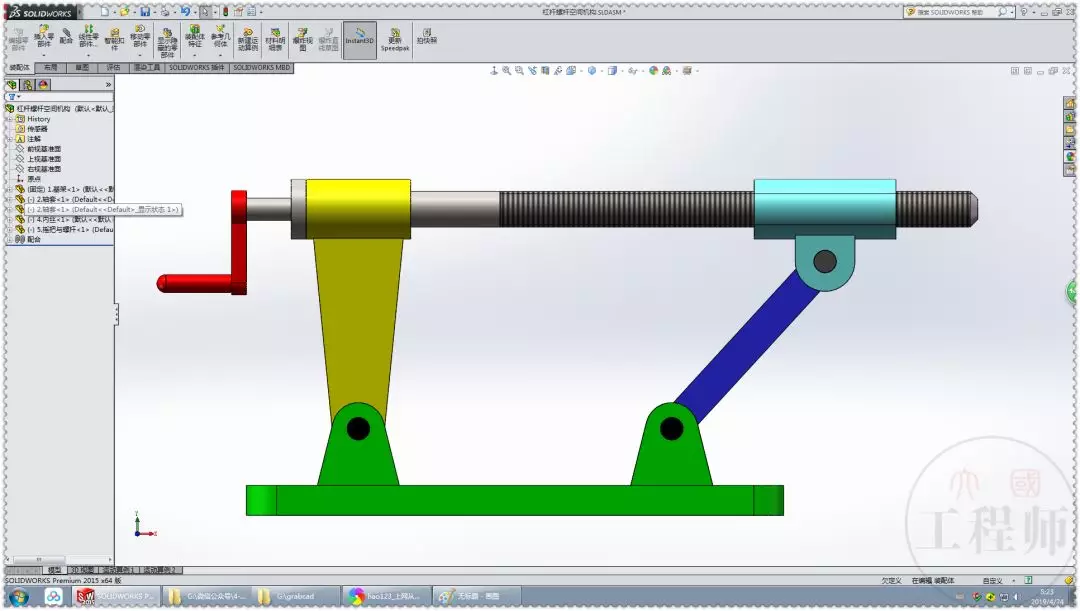Switch to the SOLIDWORKS MBD tab
This screenshot has height=611, width=1080.
coord(261,68)
